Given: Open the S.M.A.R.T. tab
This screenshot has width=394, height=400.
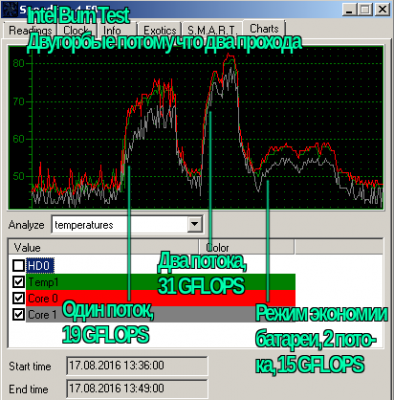Looking at the screenshot, I should (212, 30).
